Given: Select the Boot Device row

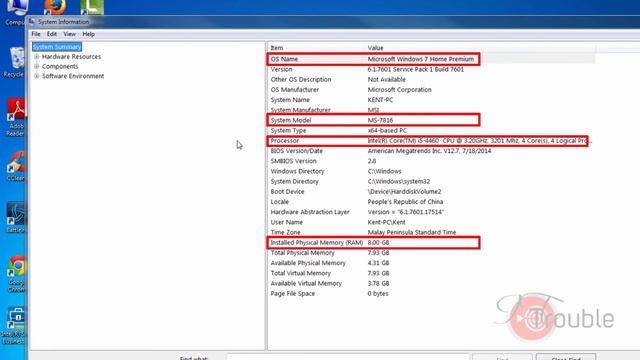Looking at the screenshot, I should 431,192.
